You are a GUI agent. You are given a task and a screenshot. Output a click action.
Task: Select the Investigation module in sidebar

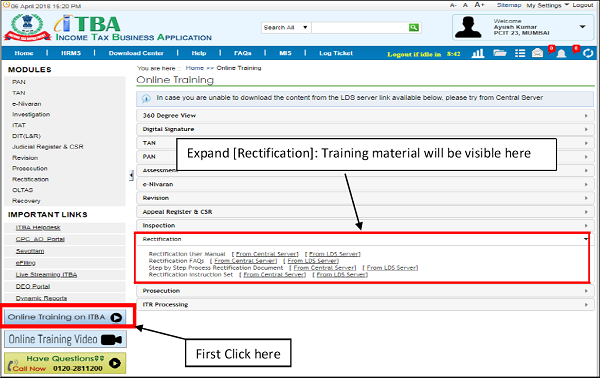click(x=31, y=114)
